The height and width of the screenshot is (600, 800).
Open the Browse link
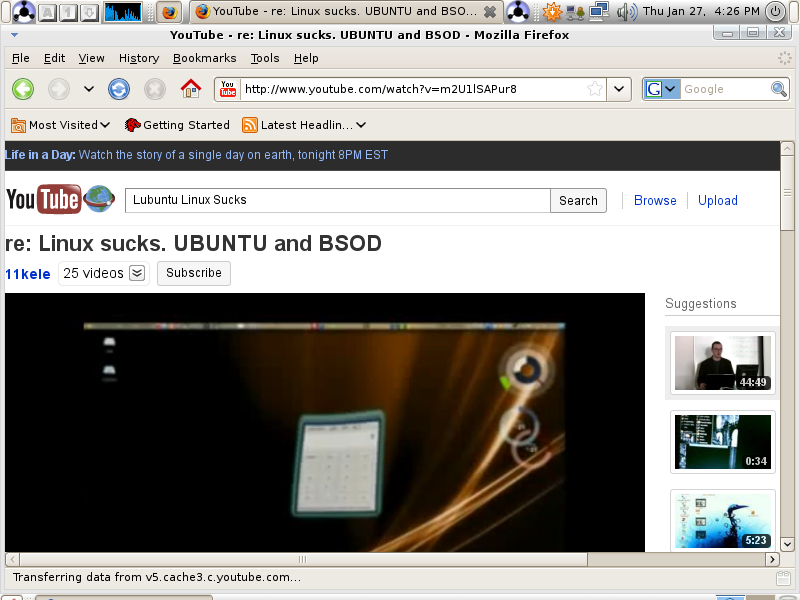[655, 201]
